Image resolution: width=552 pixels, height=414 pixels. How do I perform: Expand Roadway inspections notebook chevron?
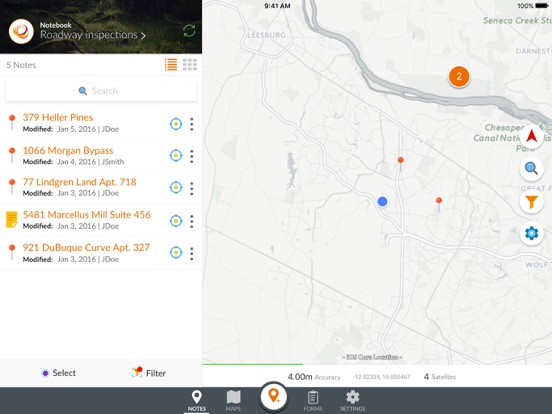pos(143,36)
